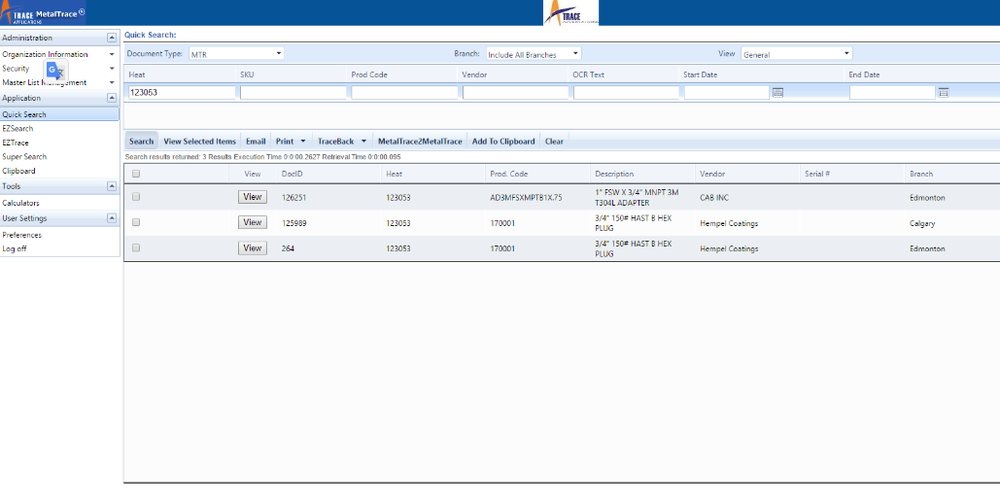Click the SKU input field
Screen dimensions: 1000x493
tap(293, 92)
